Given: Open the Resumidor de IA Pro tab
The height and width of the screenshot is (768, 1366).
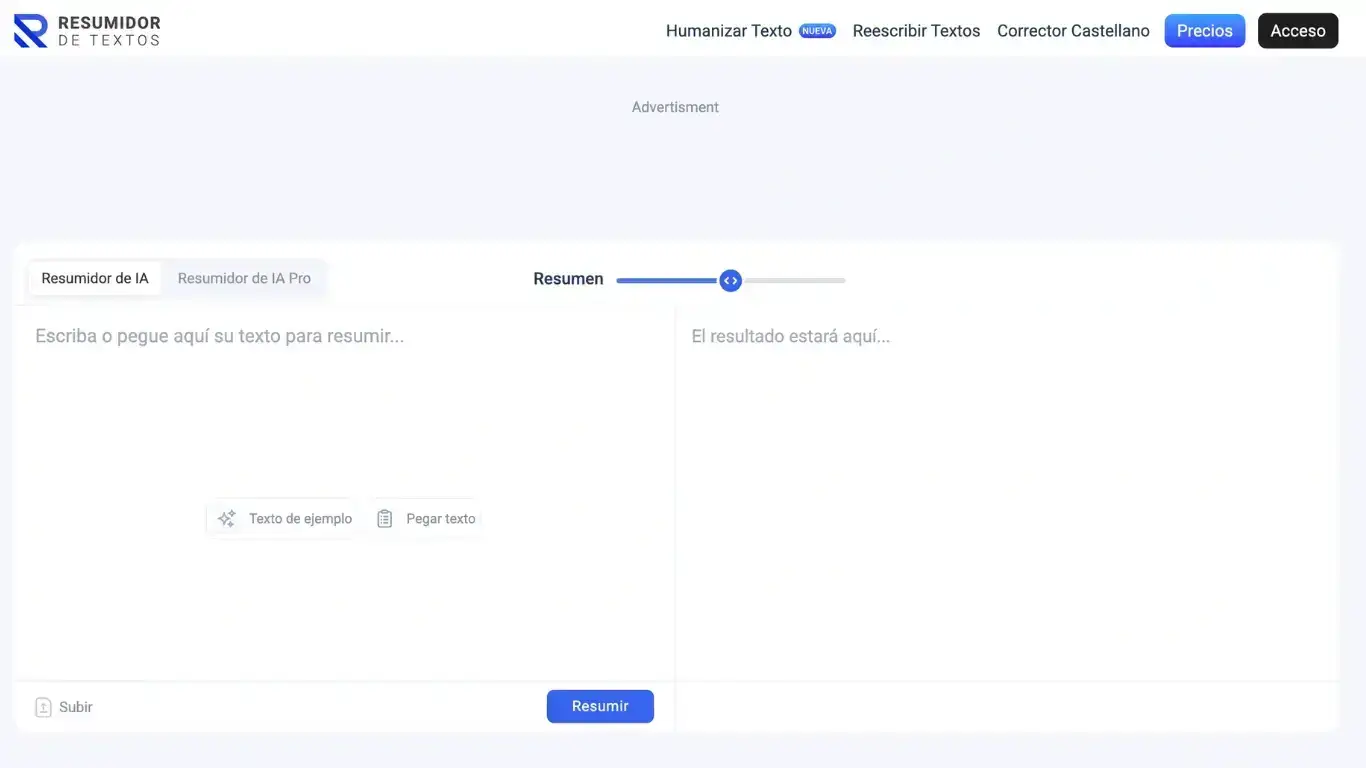Looking at the screenshot, I should 244,278.
